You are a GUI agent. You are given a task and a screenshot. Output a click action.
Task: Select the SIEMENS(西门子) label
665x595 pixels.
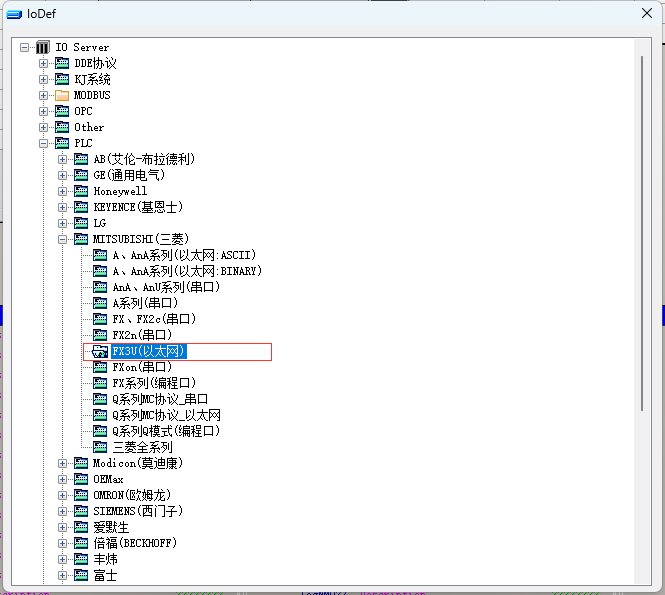tap(138, 511)
